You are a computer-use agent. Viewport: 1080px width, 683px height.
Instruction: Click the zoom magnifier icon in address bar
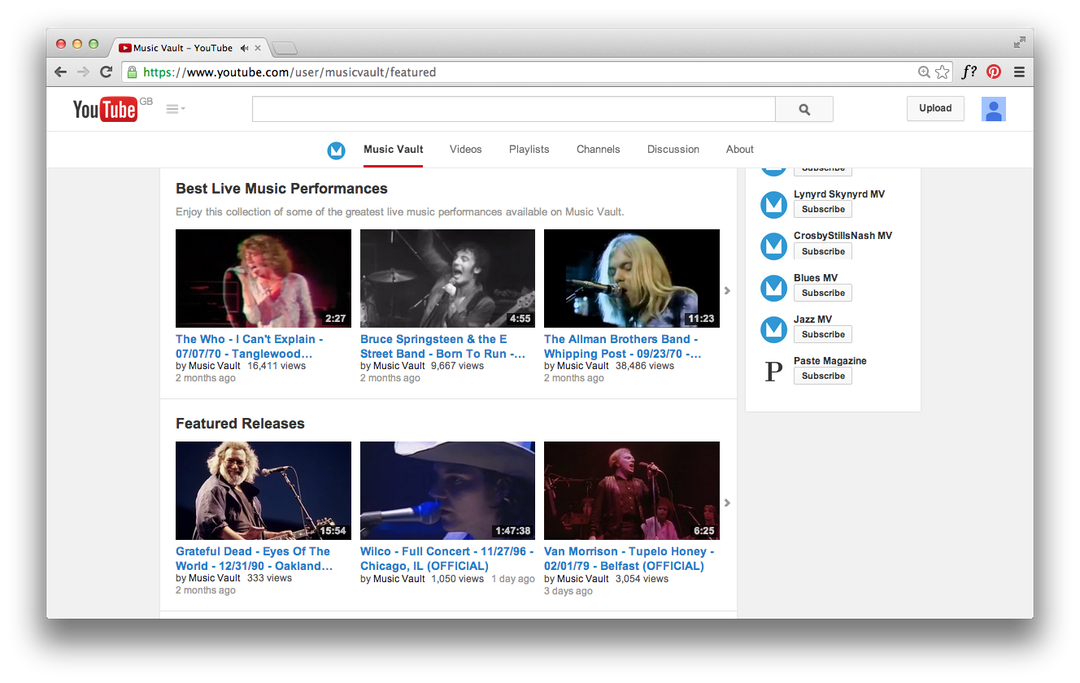(924, 72)
